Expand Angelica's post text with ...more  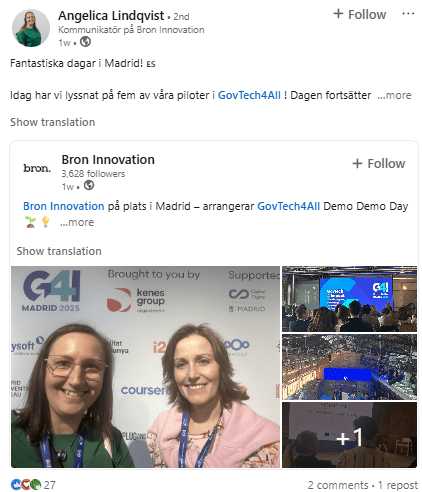tap(394, 95)
